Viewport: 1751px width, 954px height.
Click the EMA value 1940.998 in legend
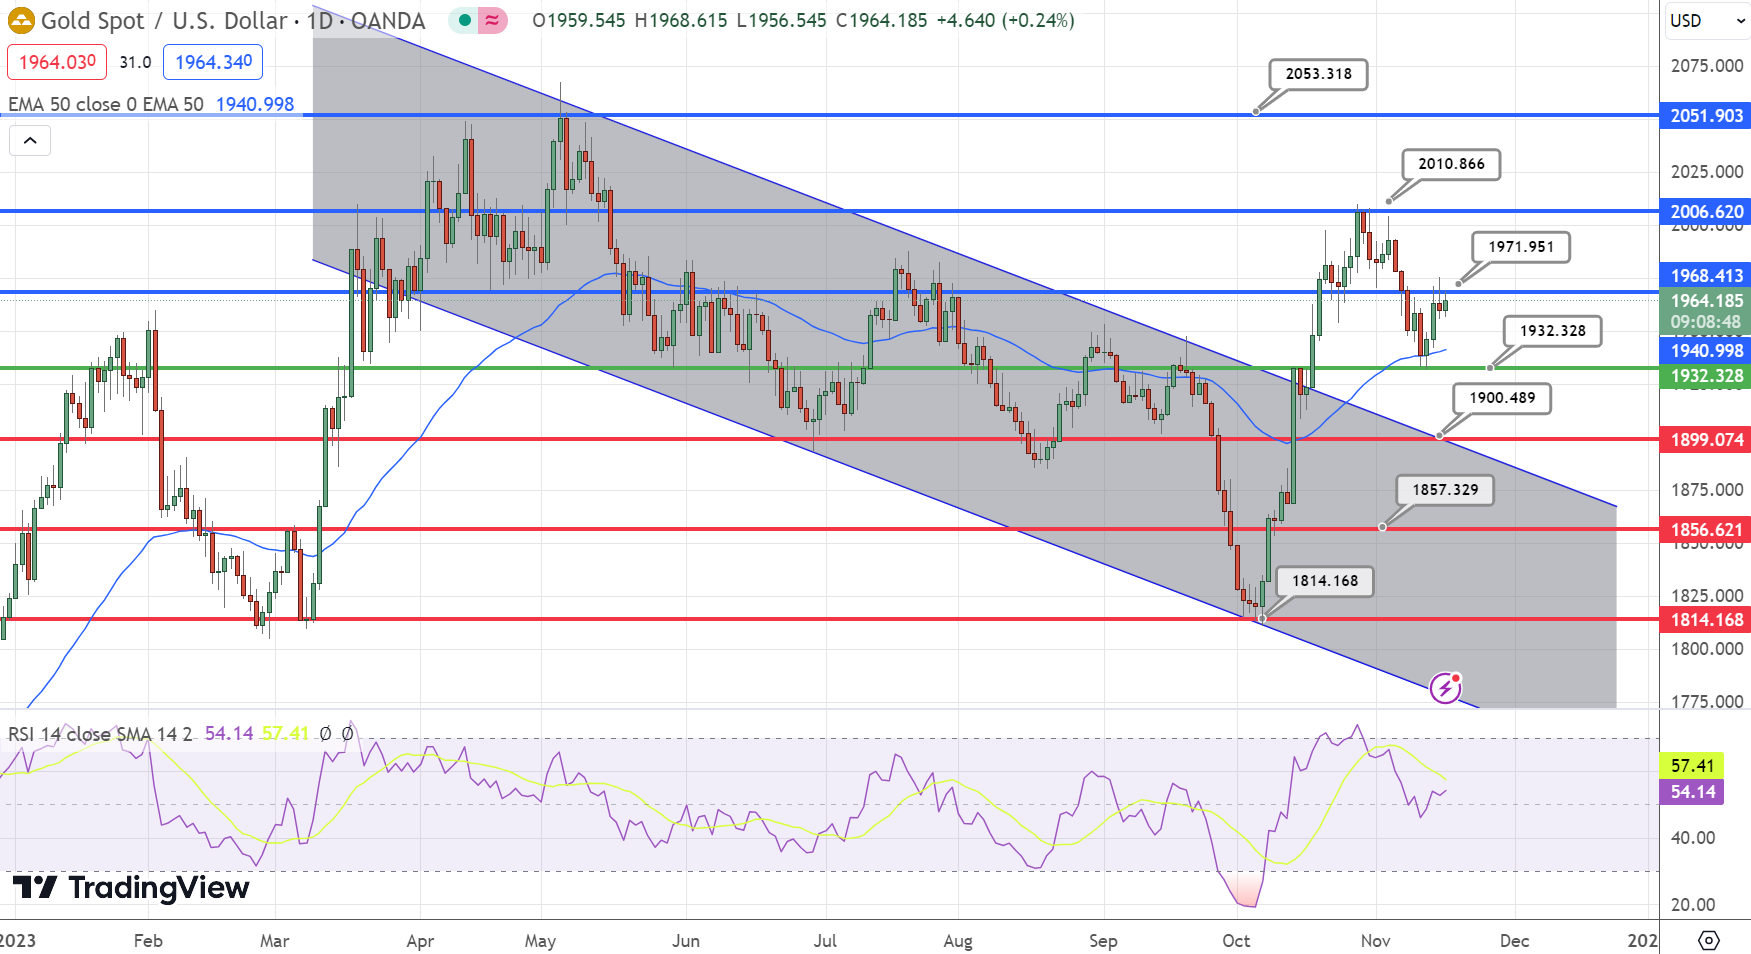255,104
